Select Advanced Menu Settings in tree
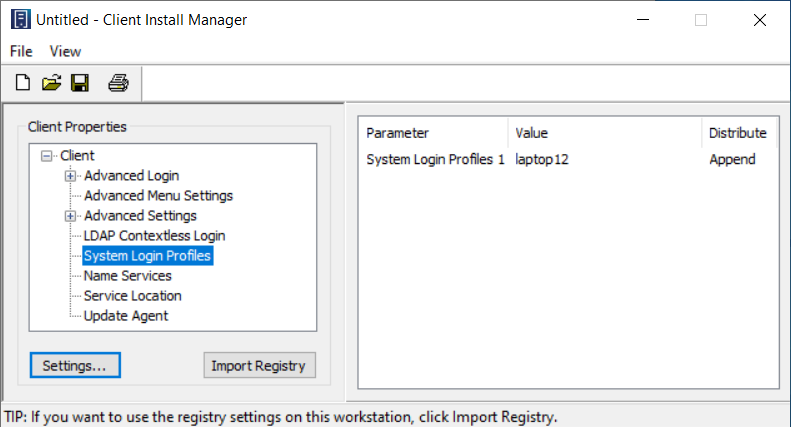791x427 pixels. point(158,196)
